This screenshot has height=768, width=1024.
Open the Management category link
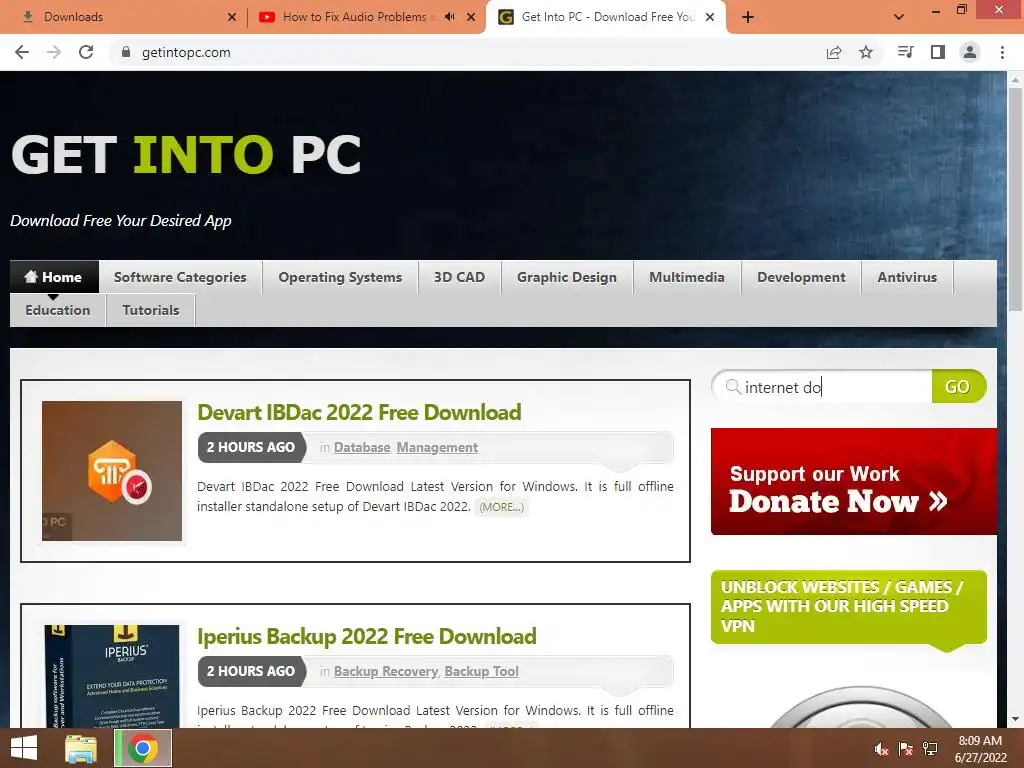click(x=437, y=447)
